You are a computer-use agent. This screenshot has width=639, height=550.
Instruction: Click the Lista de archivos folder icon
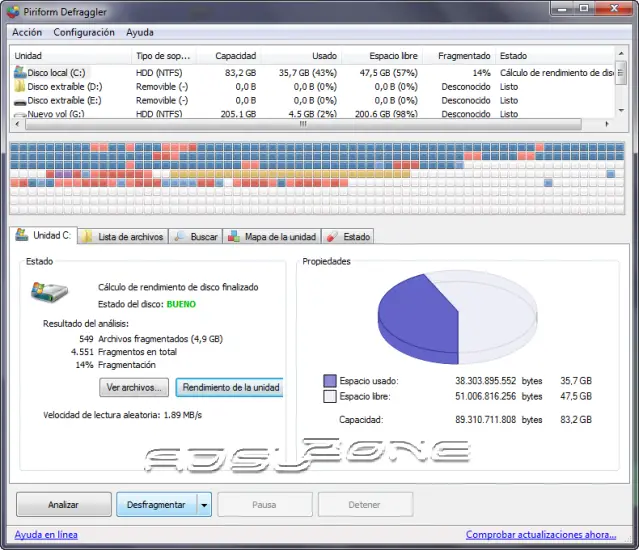[x=86, y=237]
